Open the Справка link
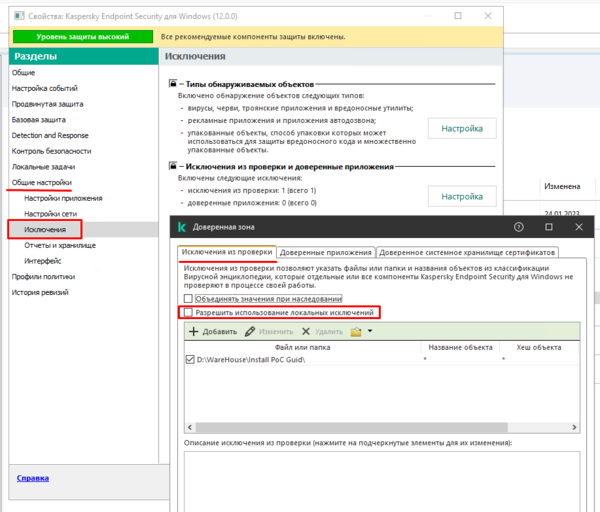Image resolution: width=600 pixels, height=512 pixels. 33,478
